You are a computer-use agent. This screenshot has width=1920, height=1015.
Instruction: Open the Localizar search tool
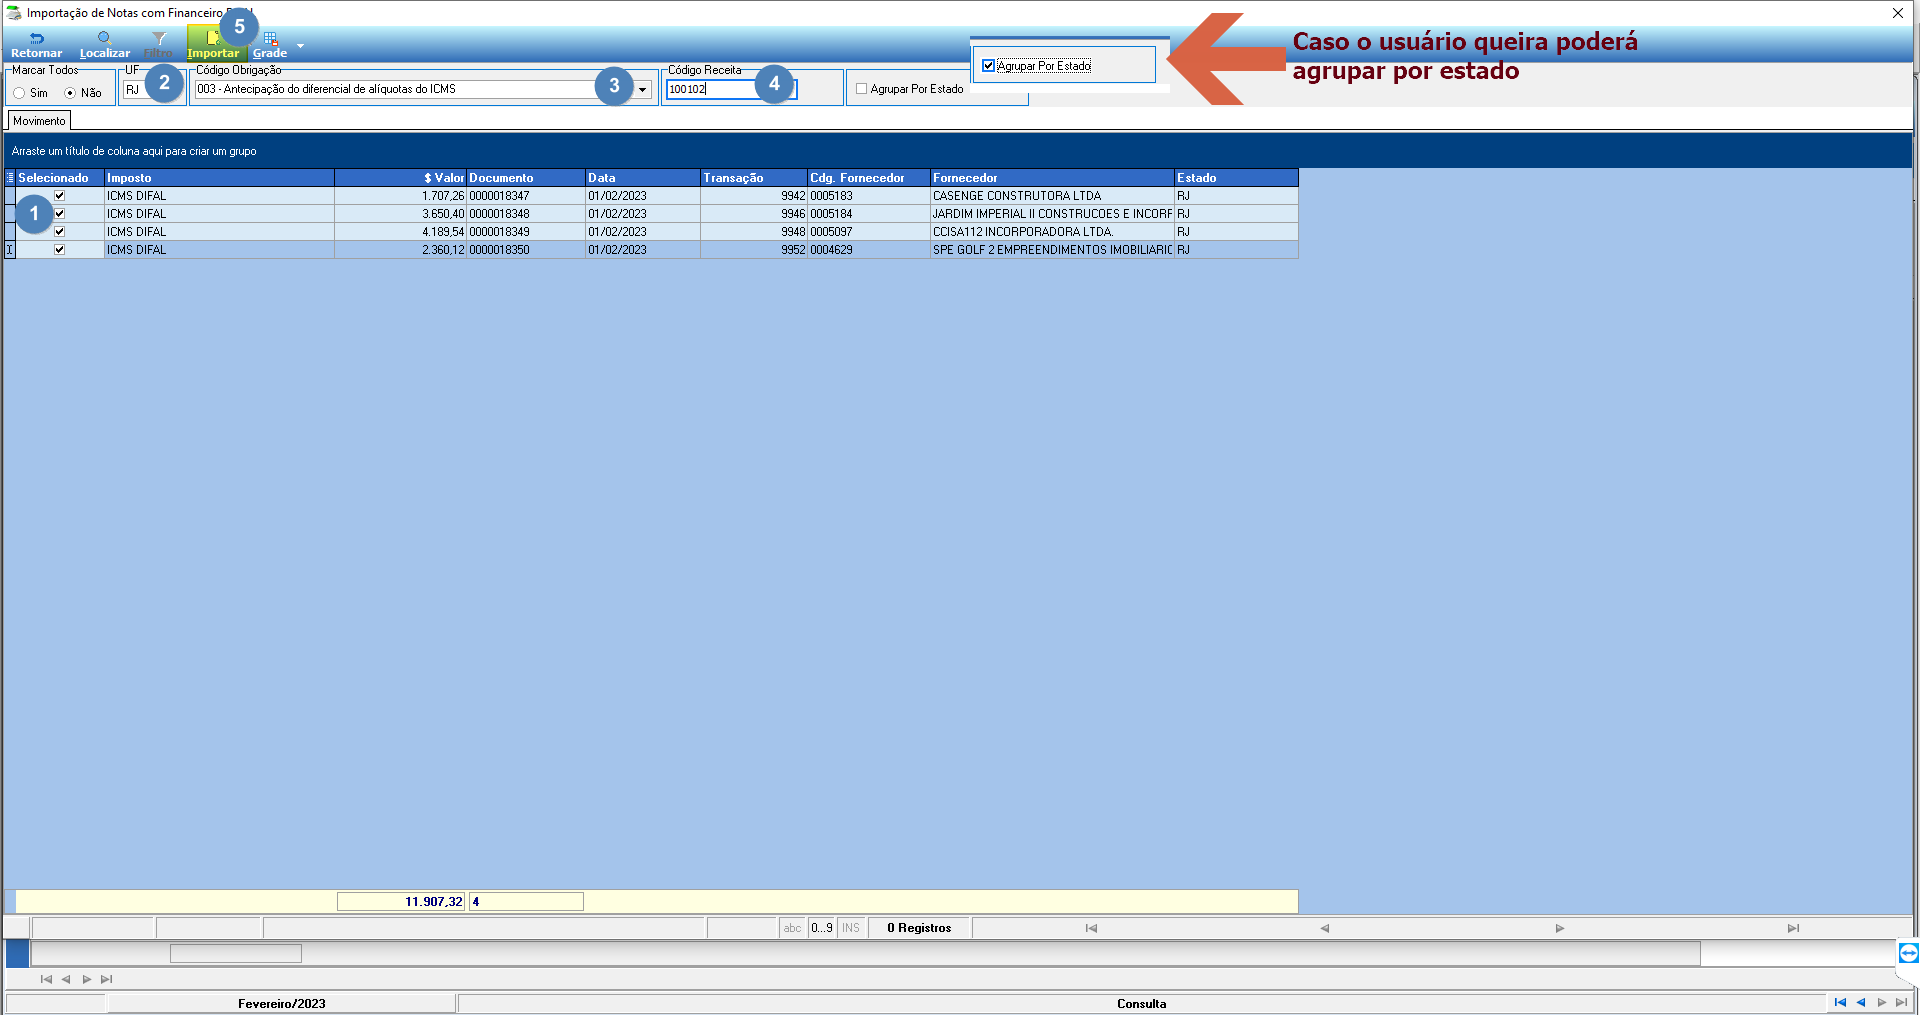pyautogui.click(x=104, y=44)
